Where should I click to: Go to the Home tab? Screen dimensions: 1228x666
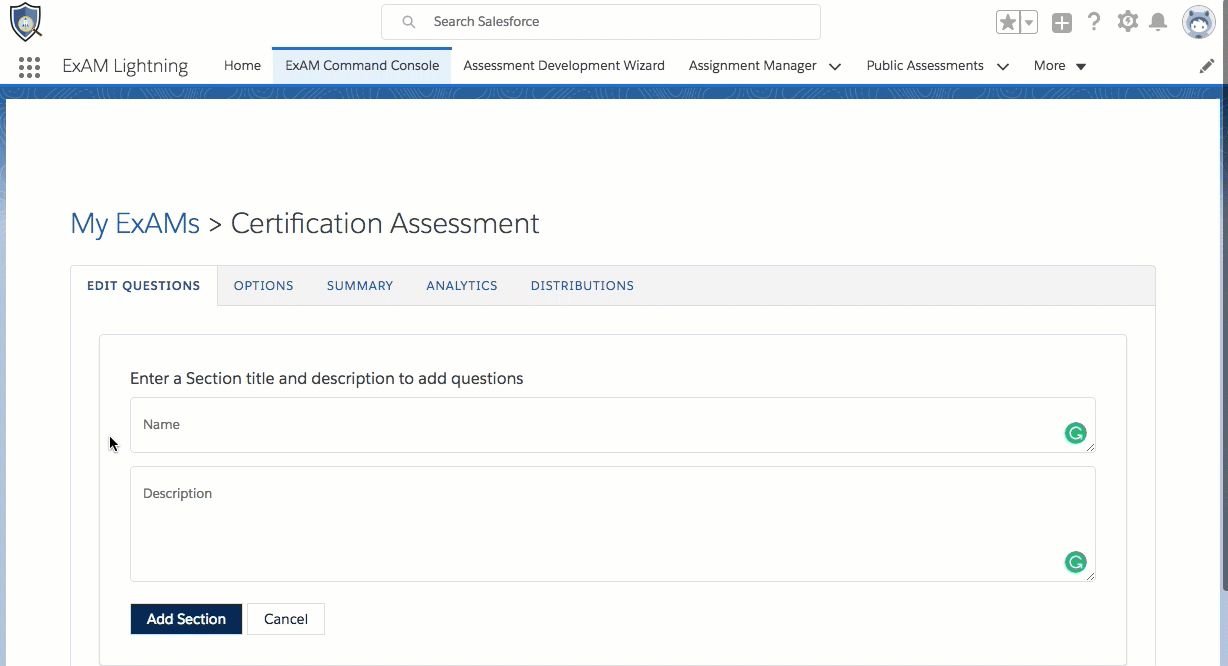[242, 66]
